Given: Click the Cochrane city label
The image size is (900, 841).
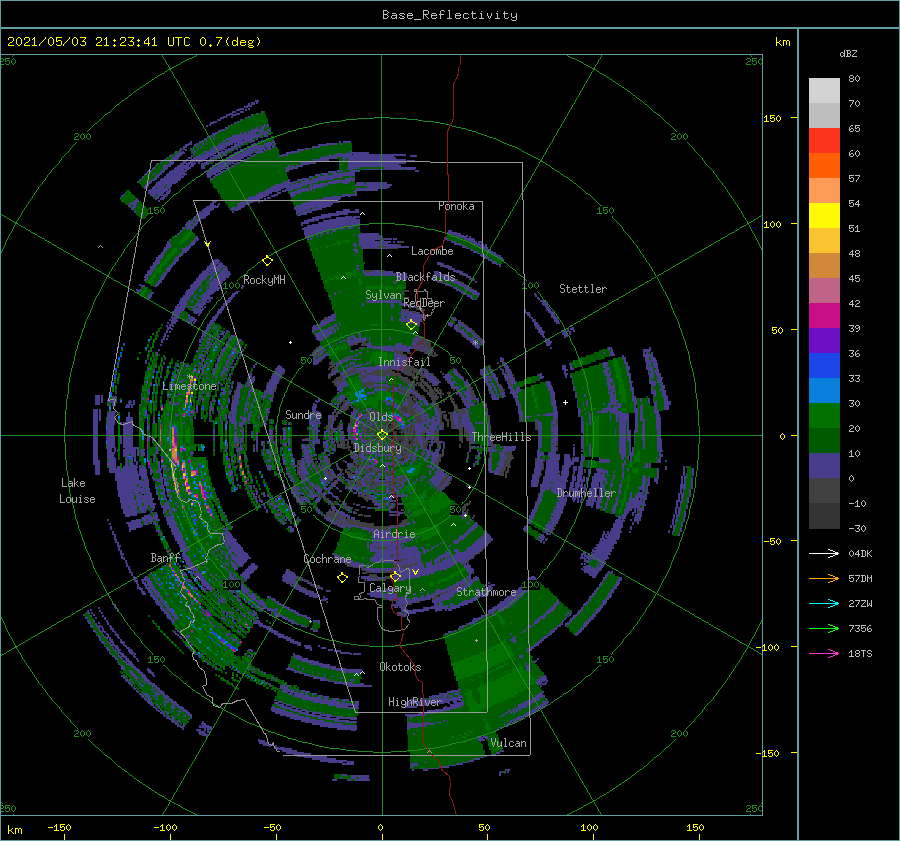Looking at the screenshot, I should 327,559.
